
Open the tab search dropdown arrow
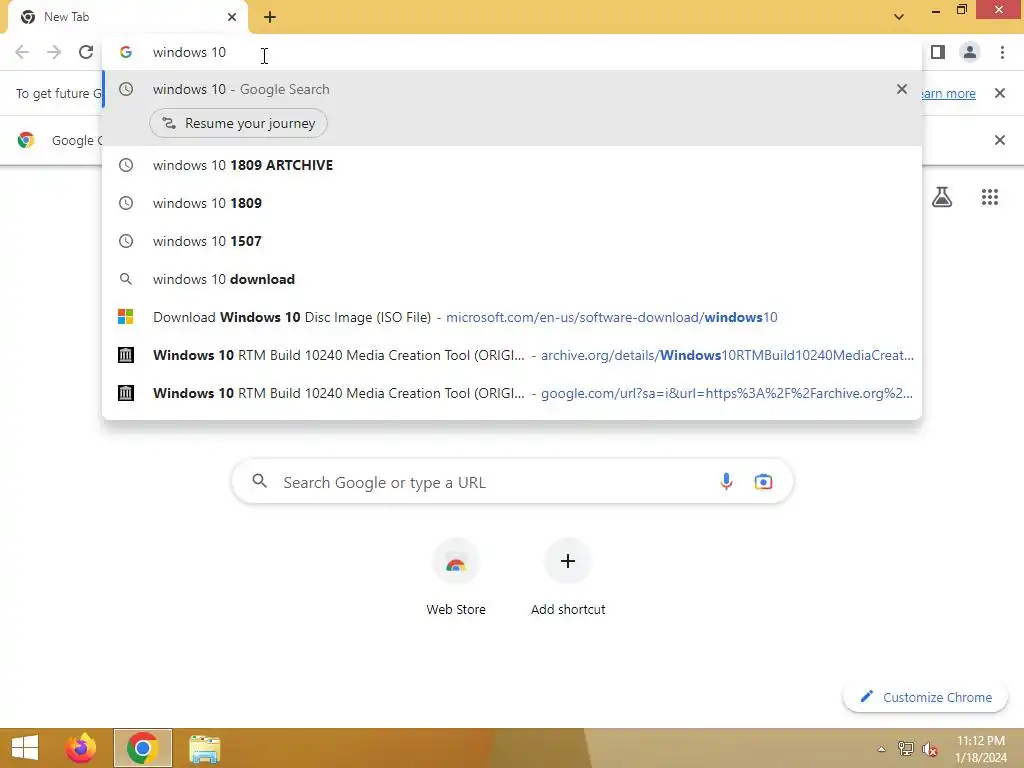[899, 17]
